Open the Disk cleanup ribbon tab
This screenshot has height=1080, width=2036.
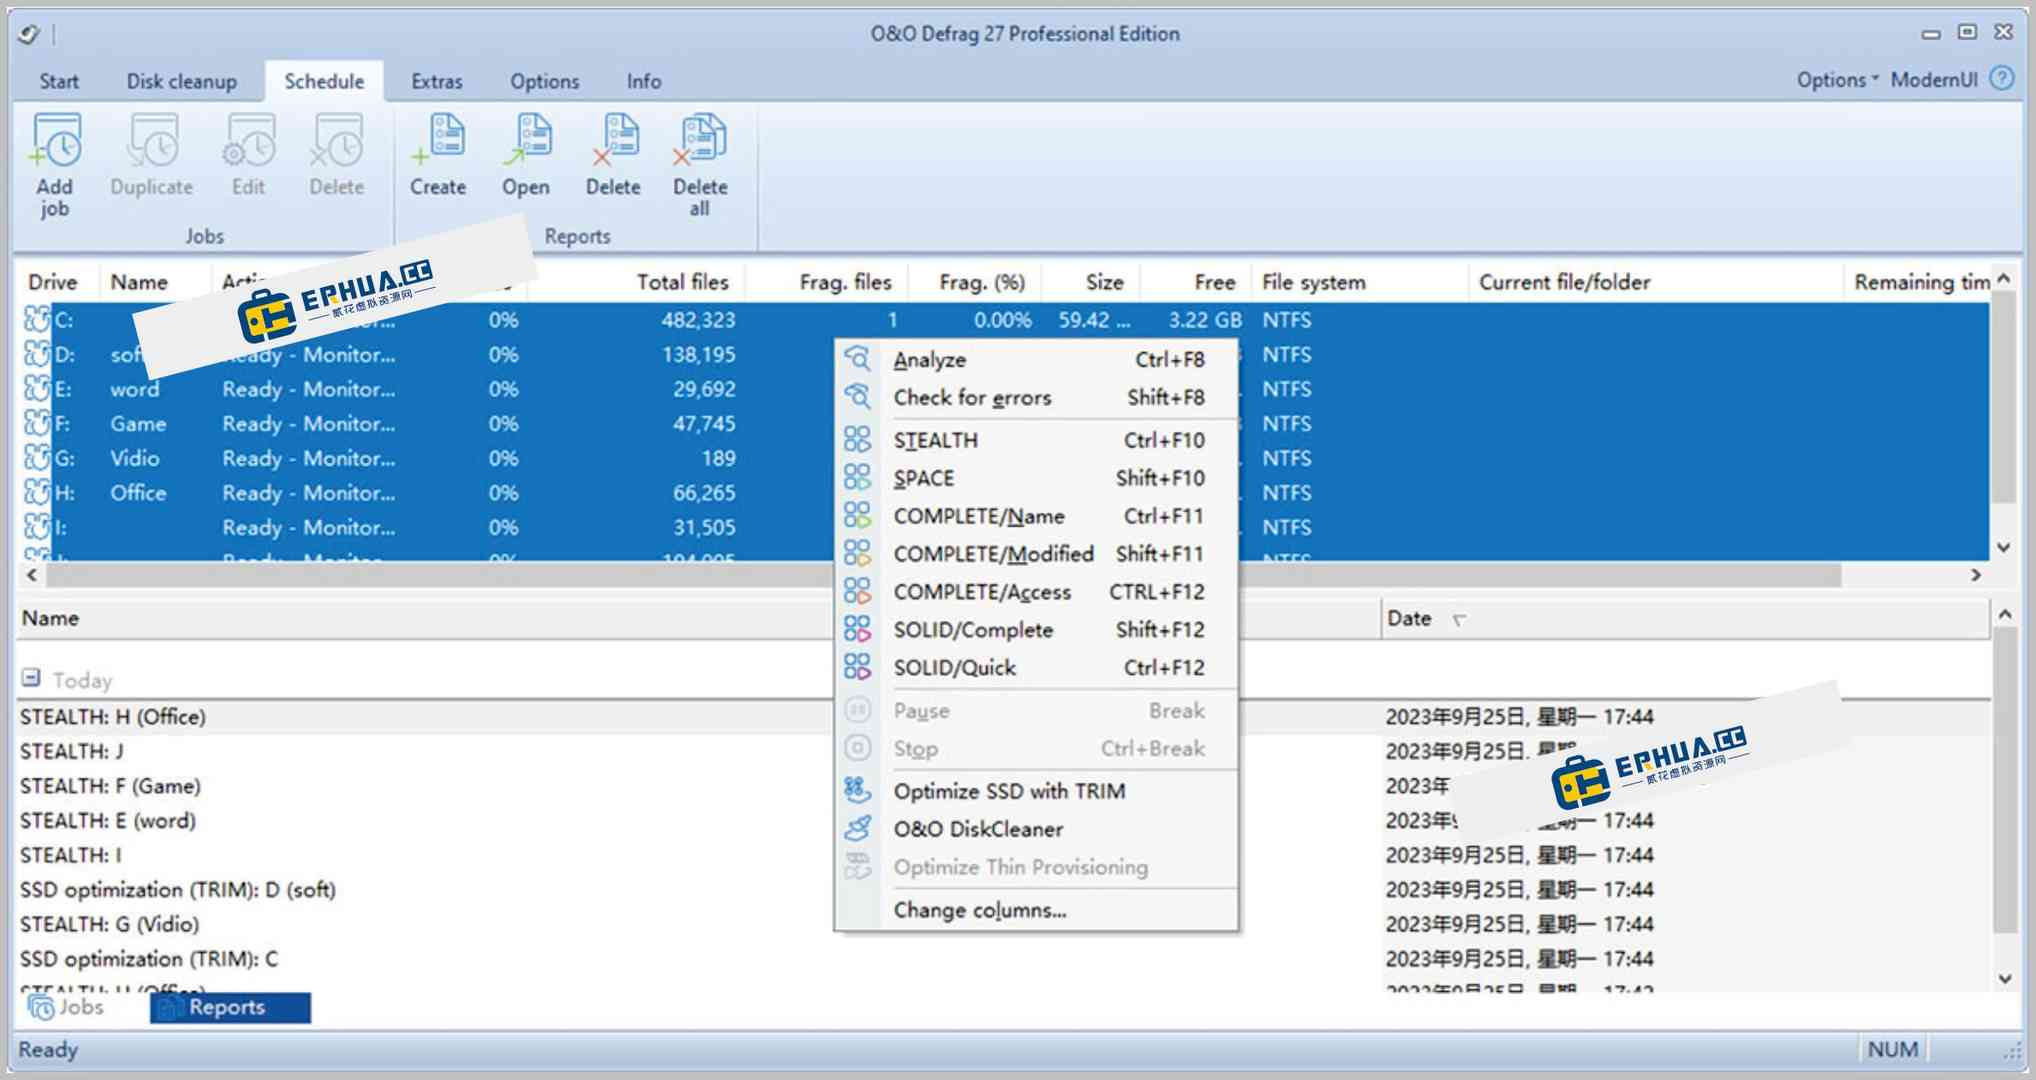coord(182,81)
